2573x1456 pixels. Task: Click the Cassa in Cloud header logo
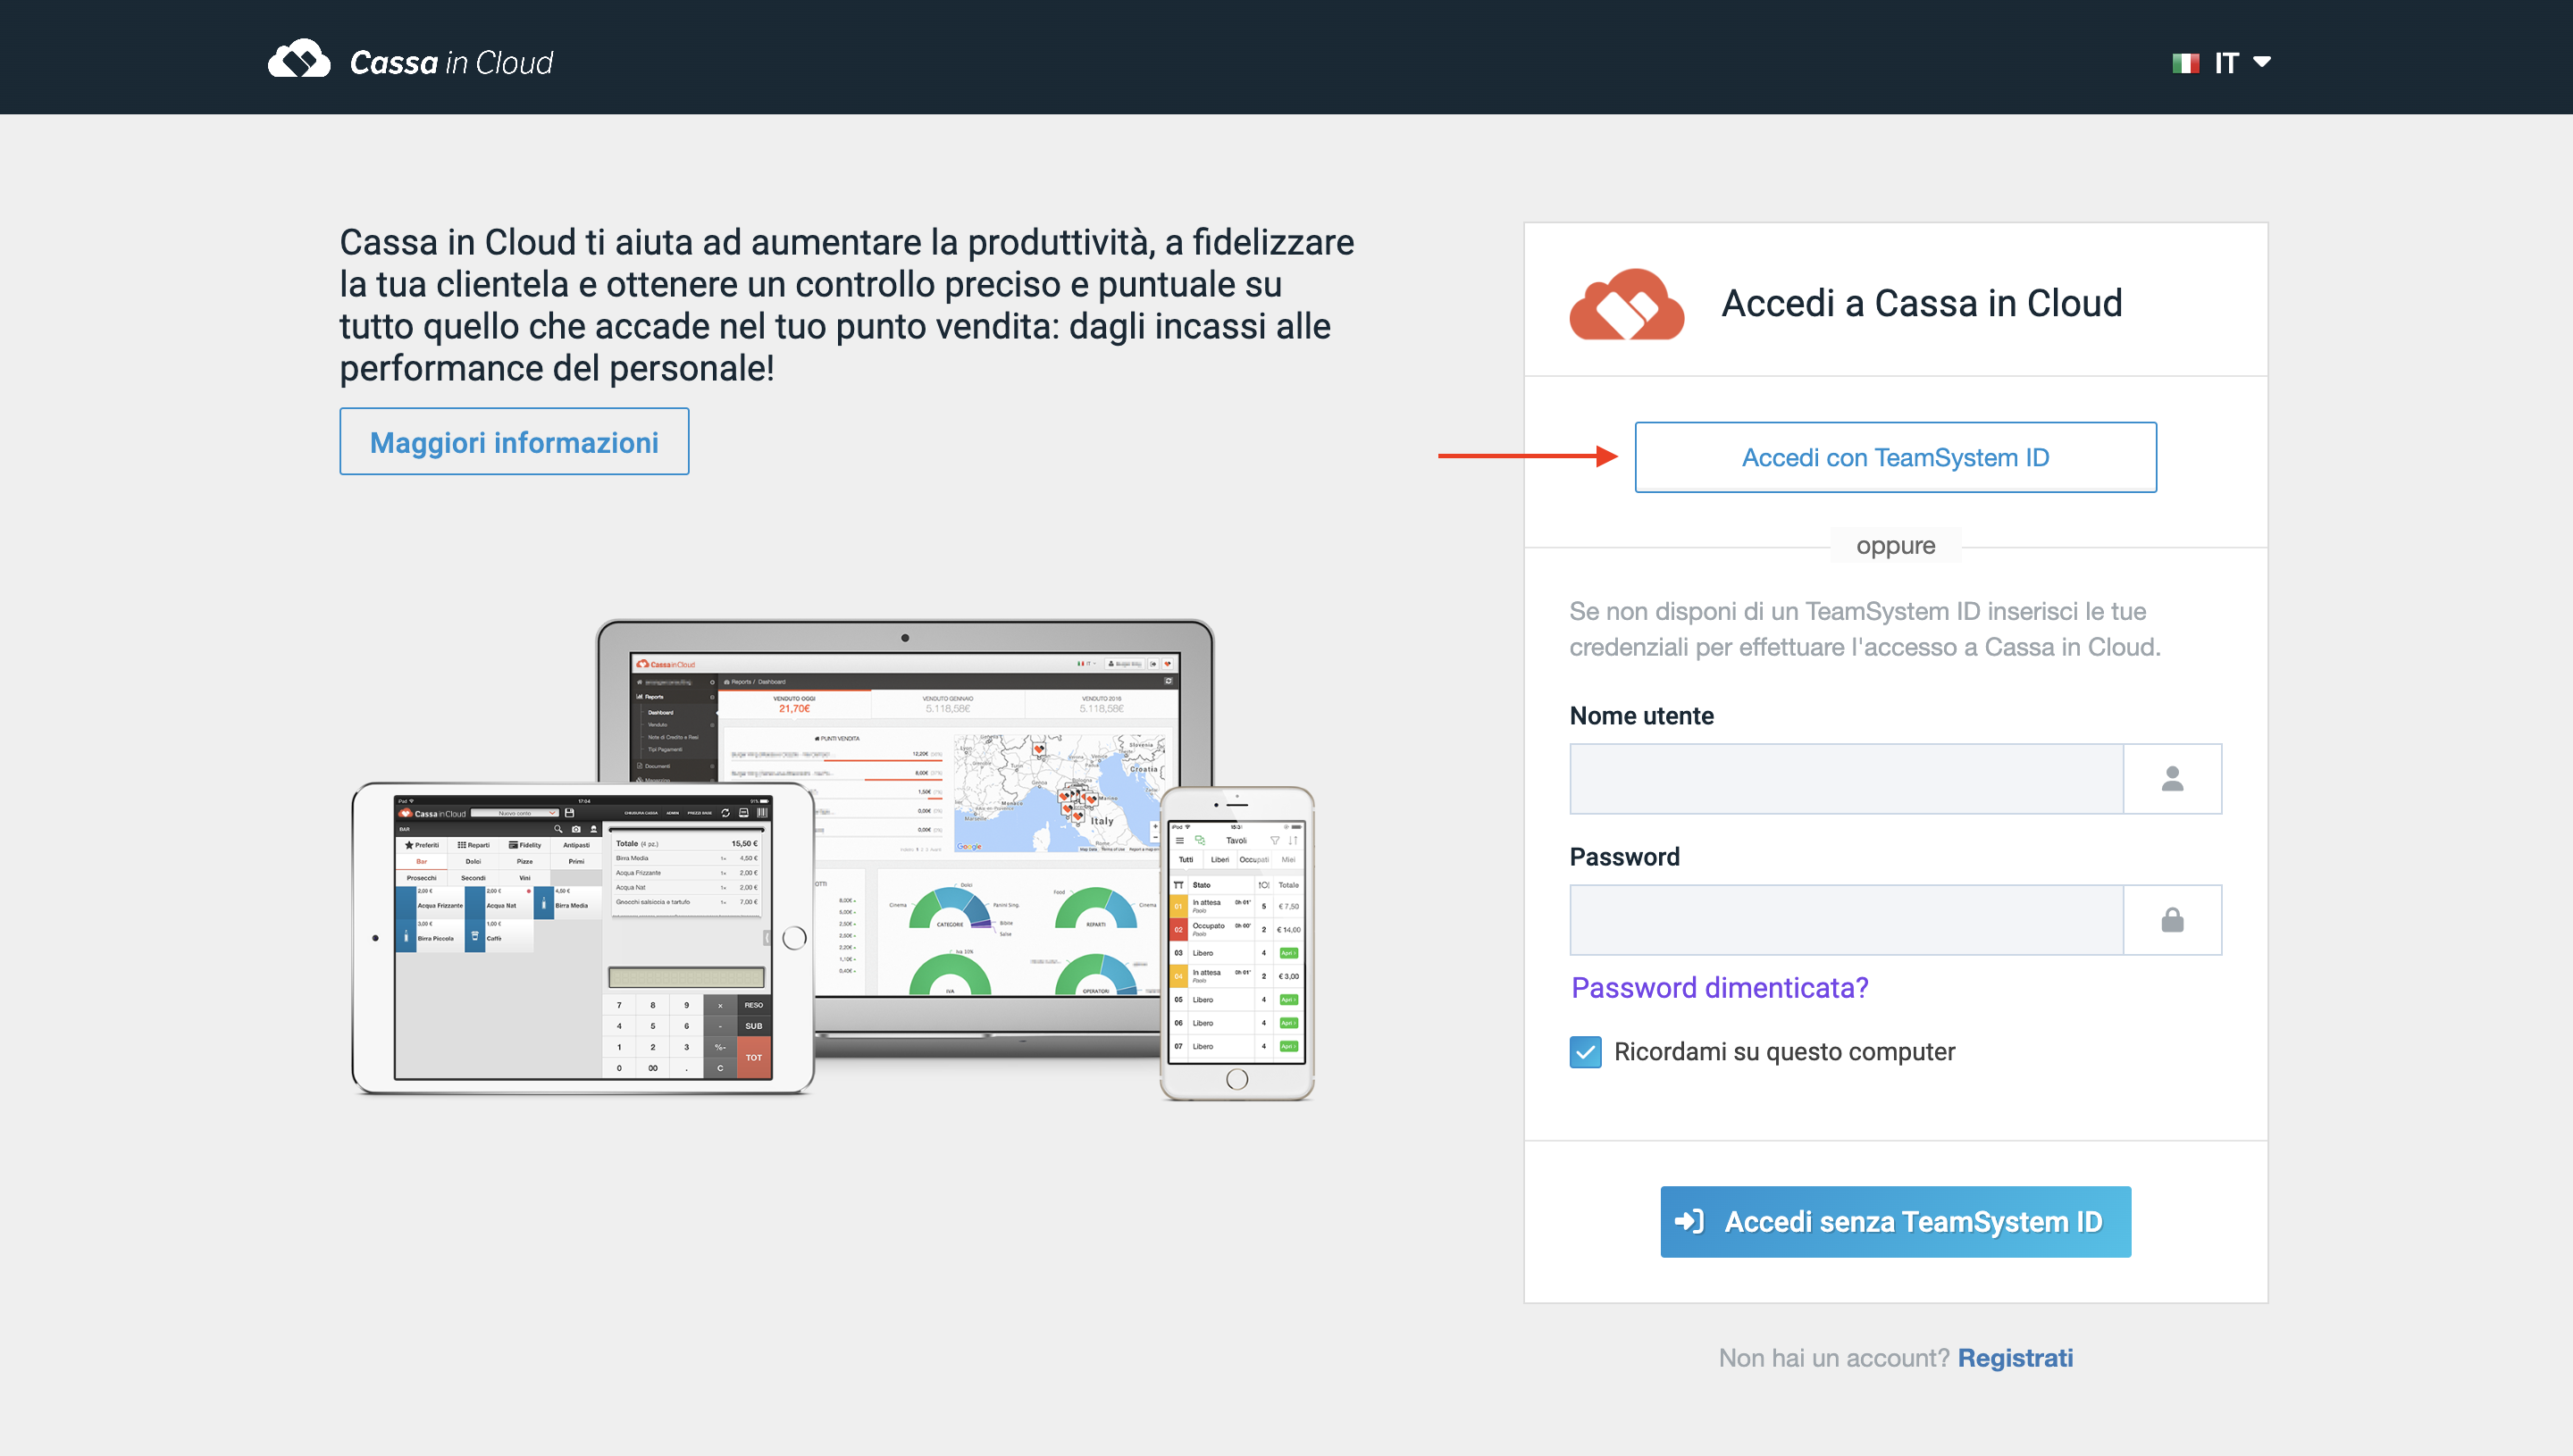[x=410, y=61]
